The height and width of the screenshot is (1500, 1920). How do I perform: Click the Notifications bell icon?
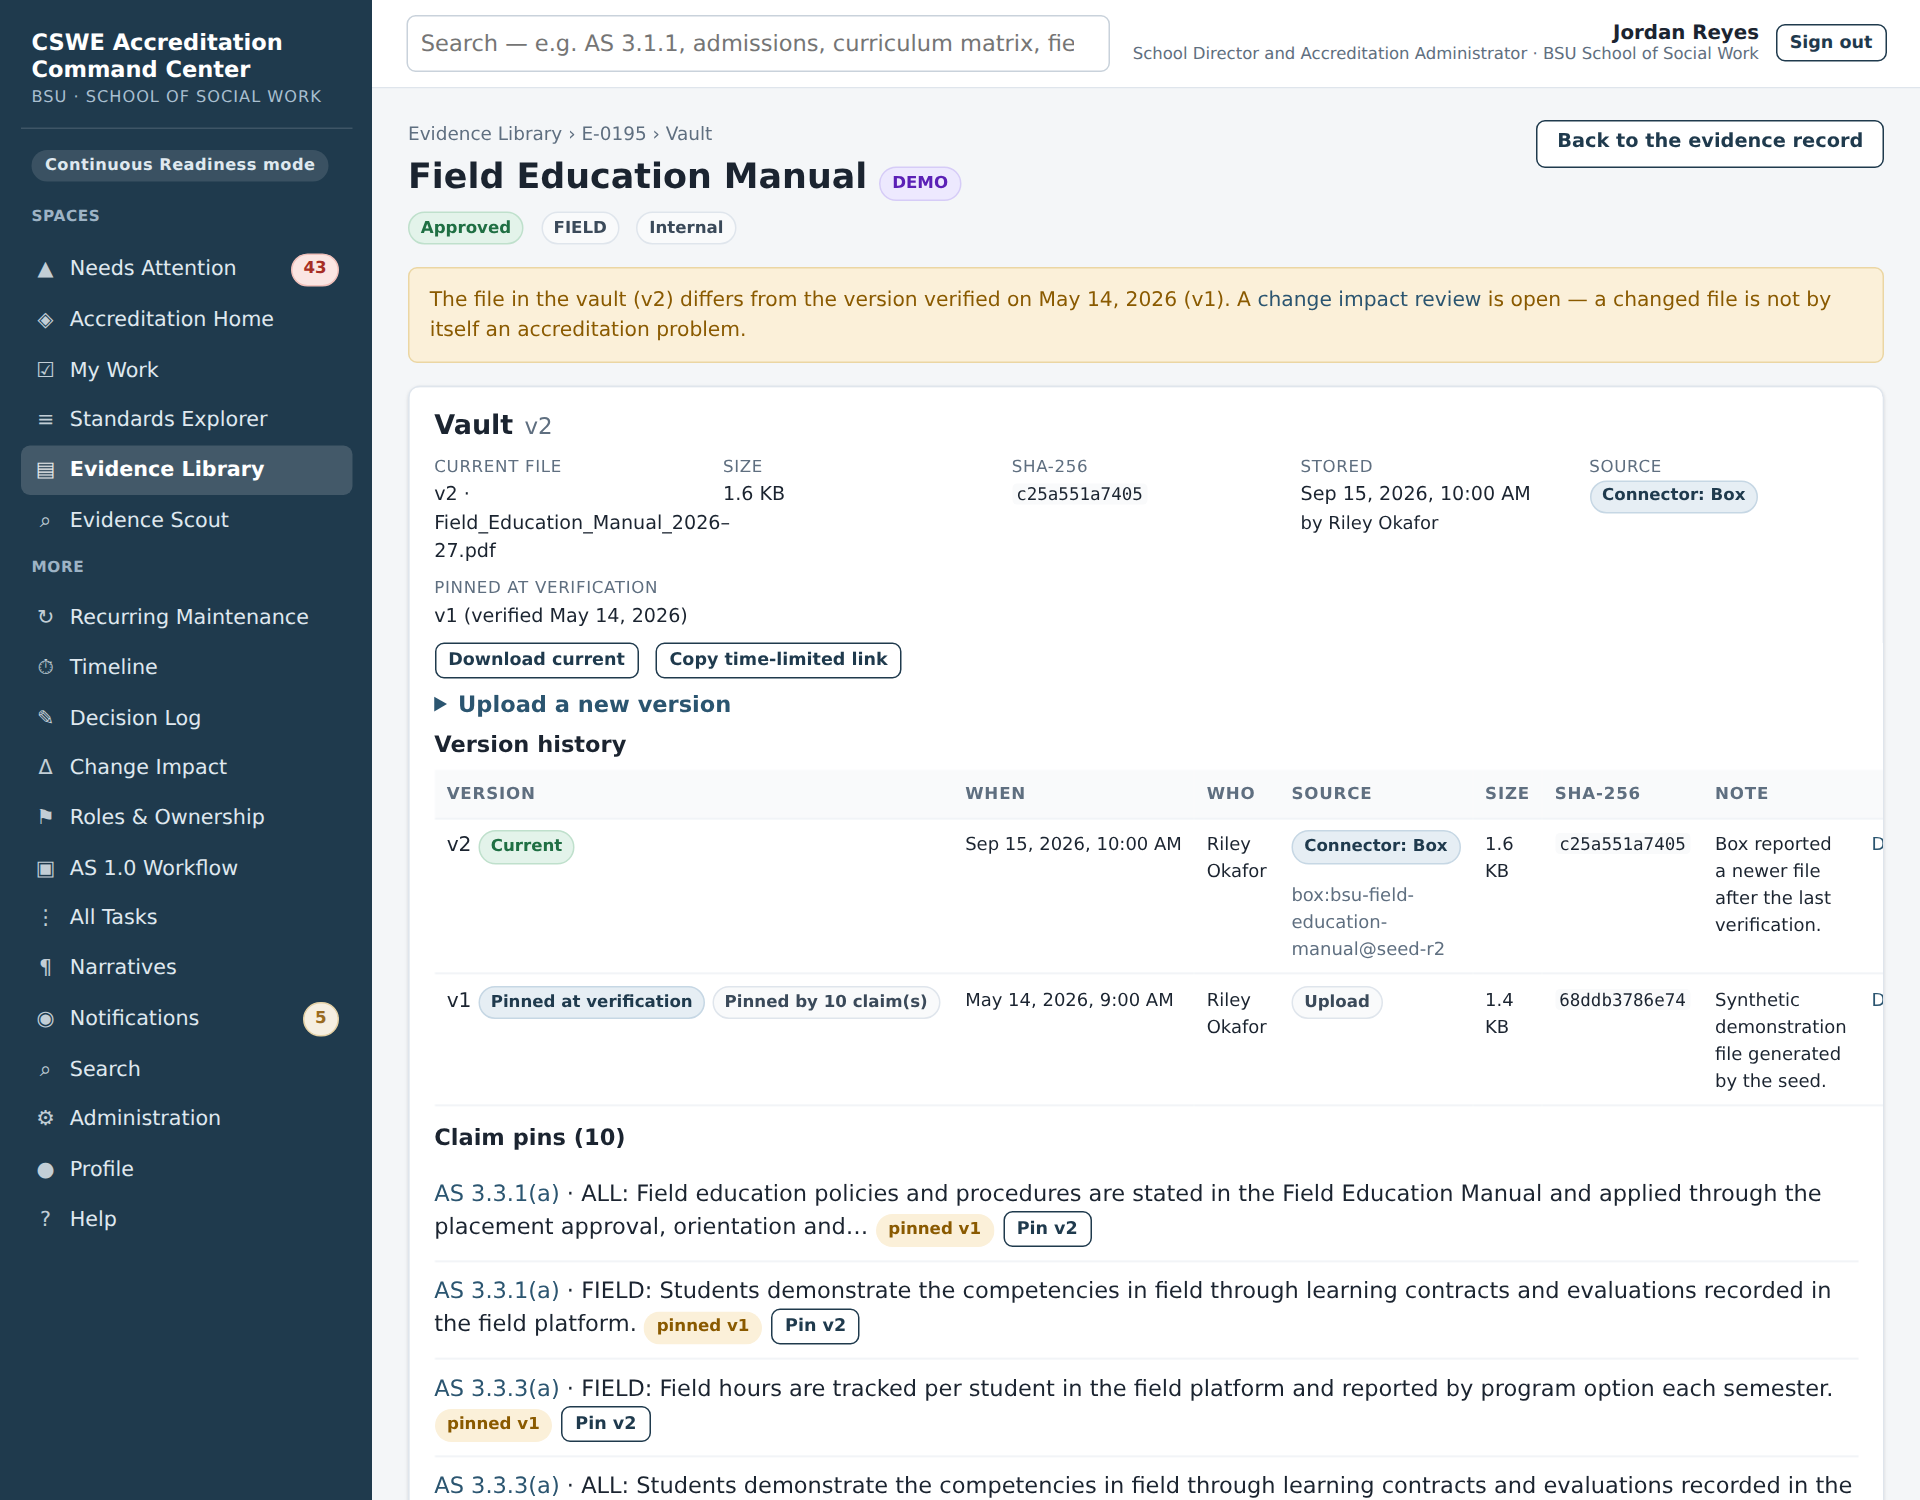tap(45, 1018)
